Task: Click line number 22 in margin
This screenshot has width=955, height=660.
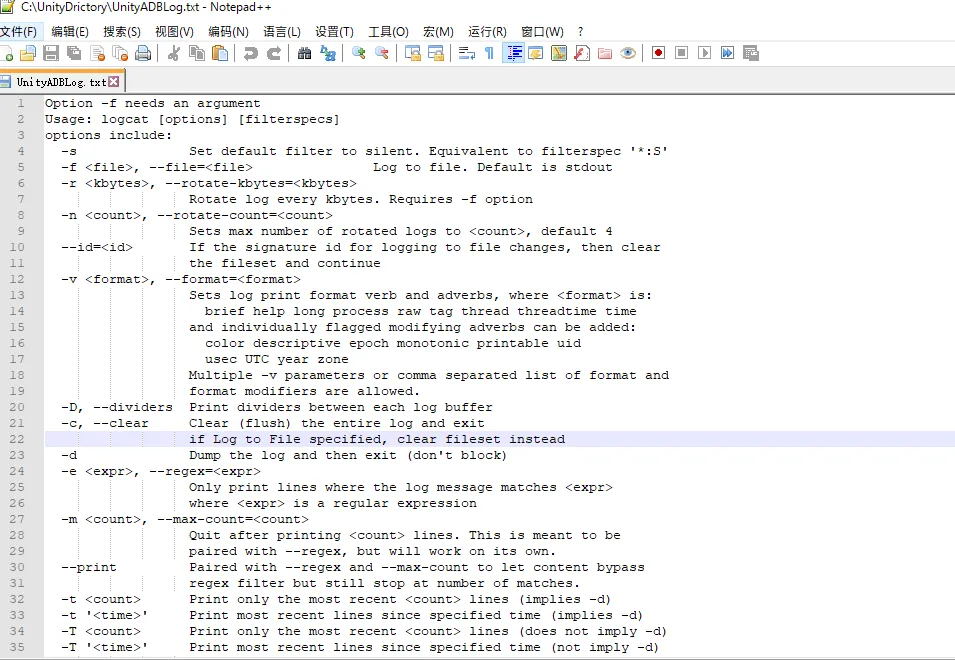Action: tap(17, 439)
